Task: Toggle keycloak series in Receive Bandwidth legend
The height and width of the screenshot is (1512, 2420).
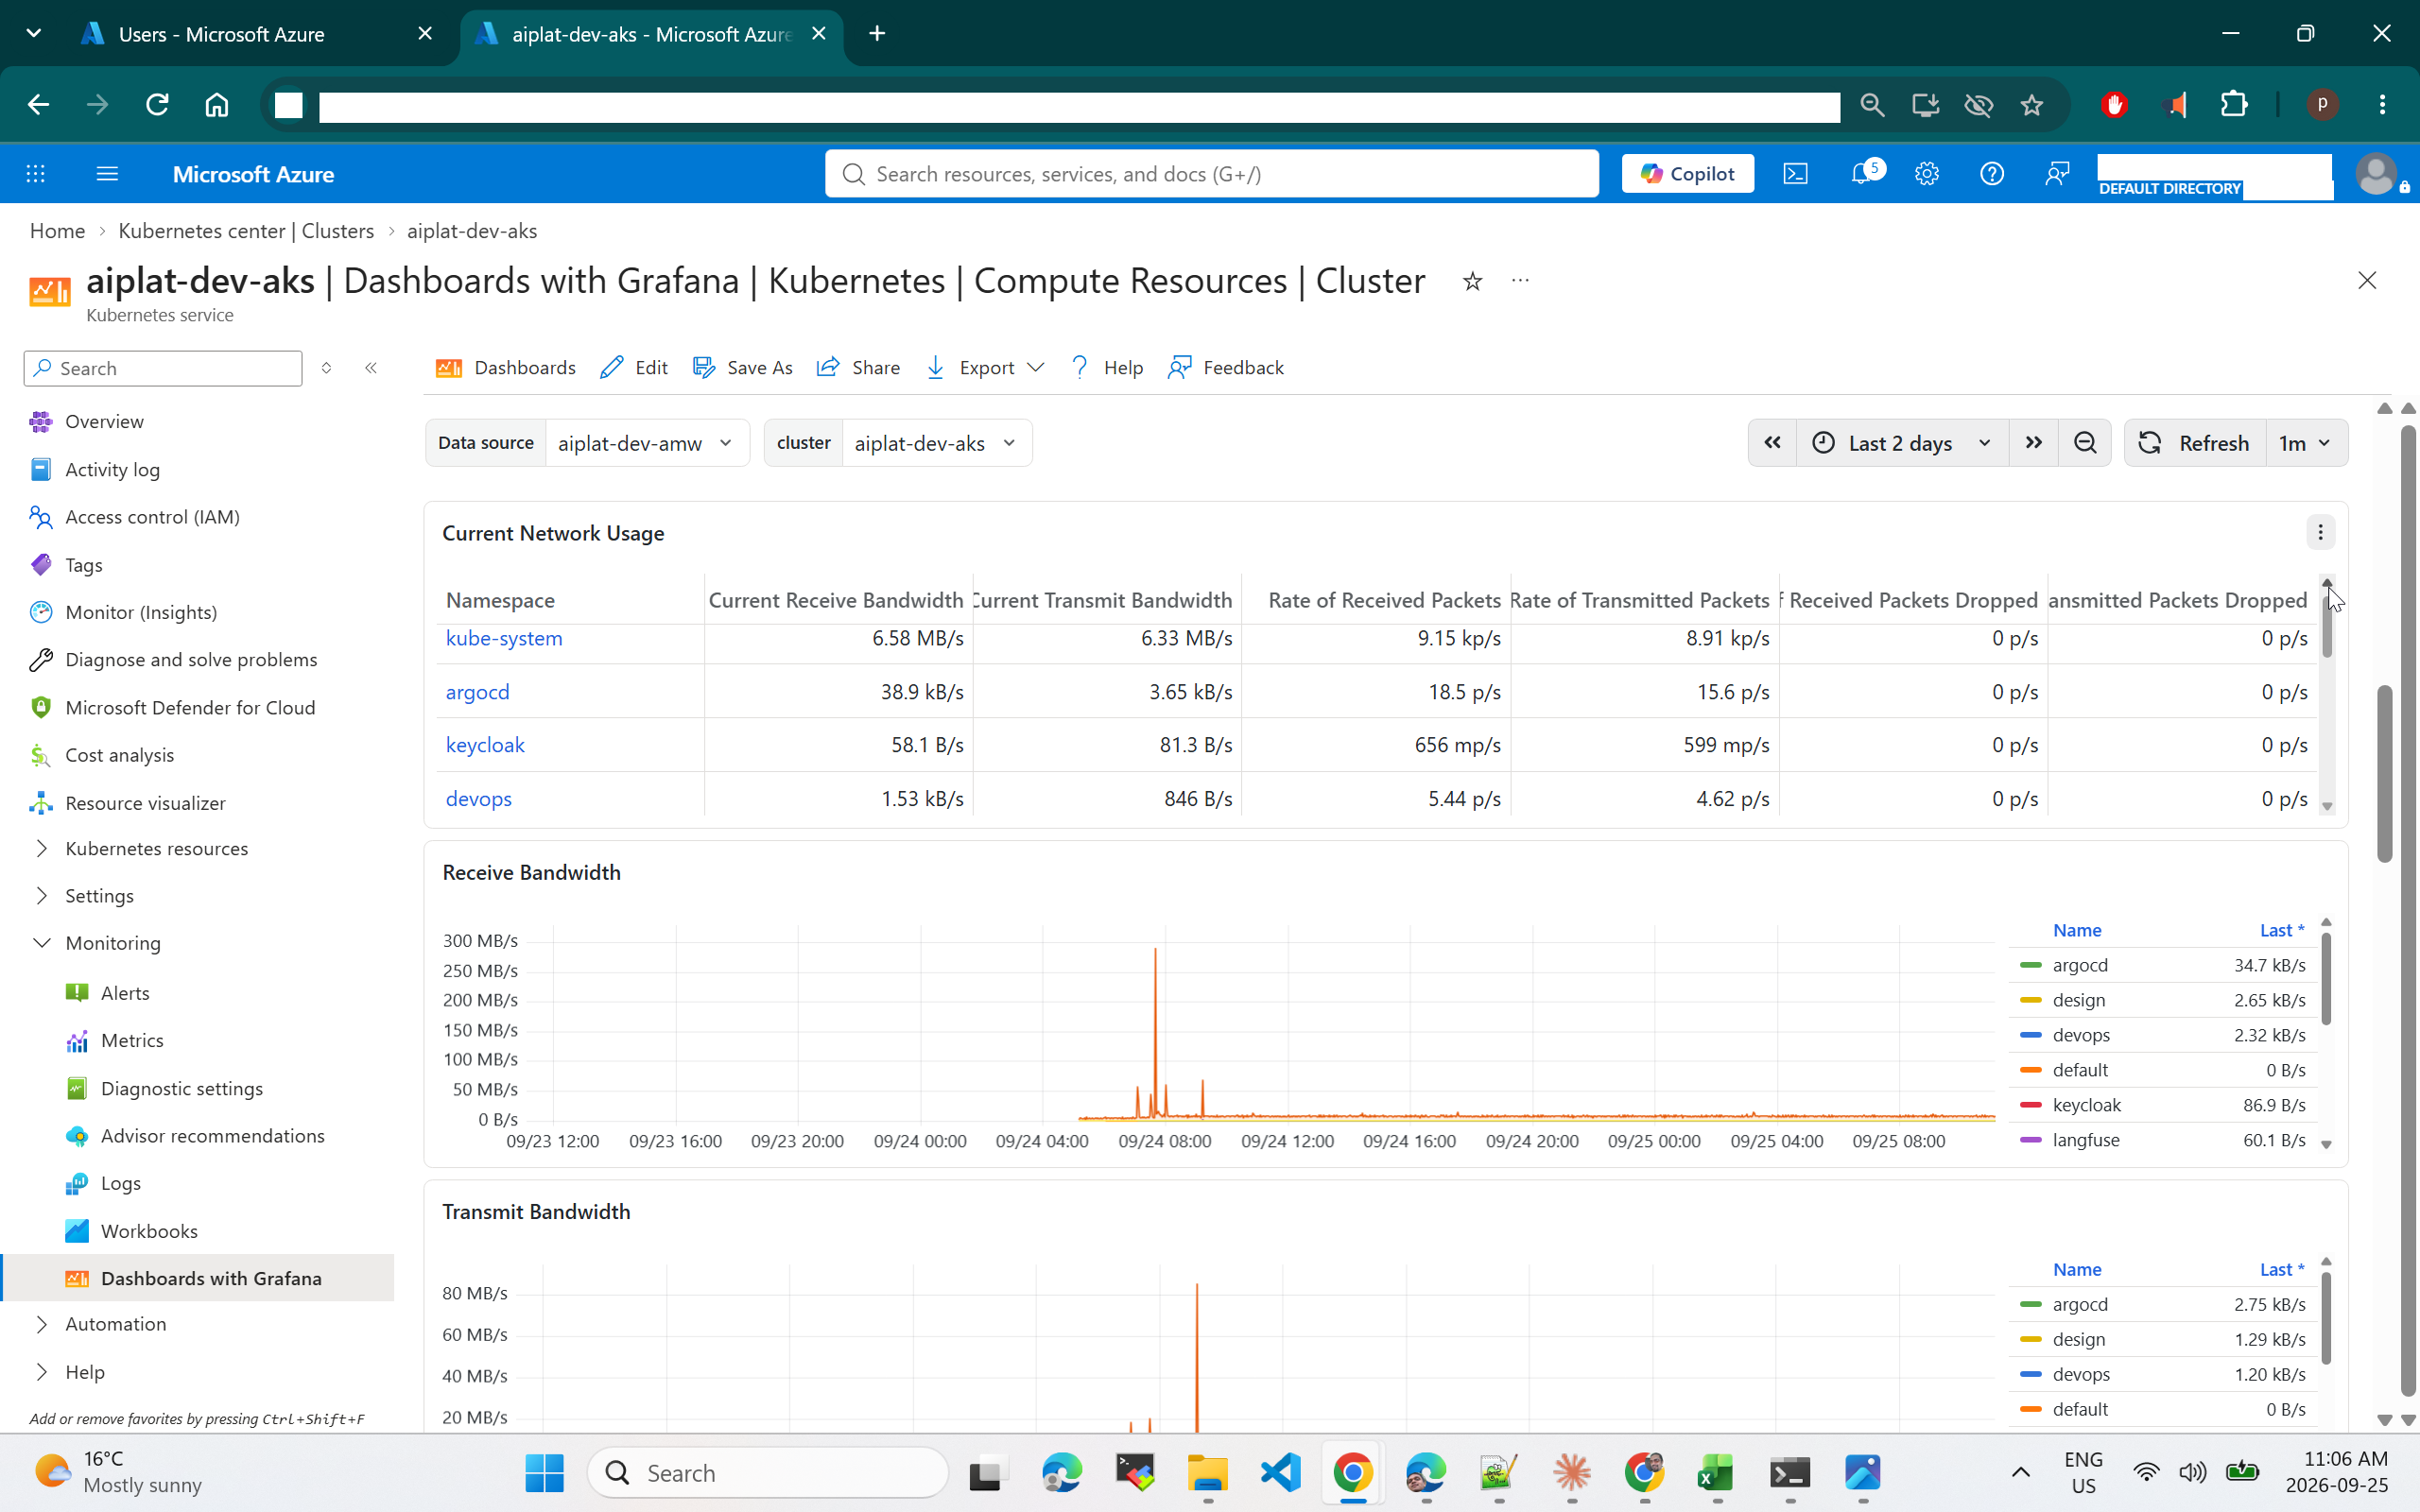Action: coord(2086,1105)
